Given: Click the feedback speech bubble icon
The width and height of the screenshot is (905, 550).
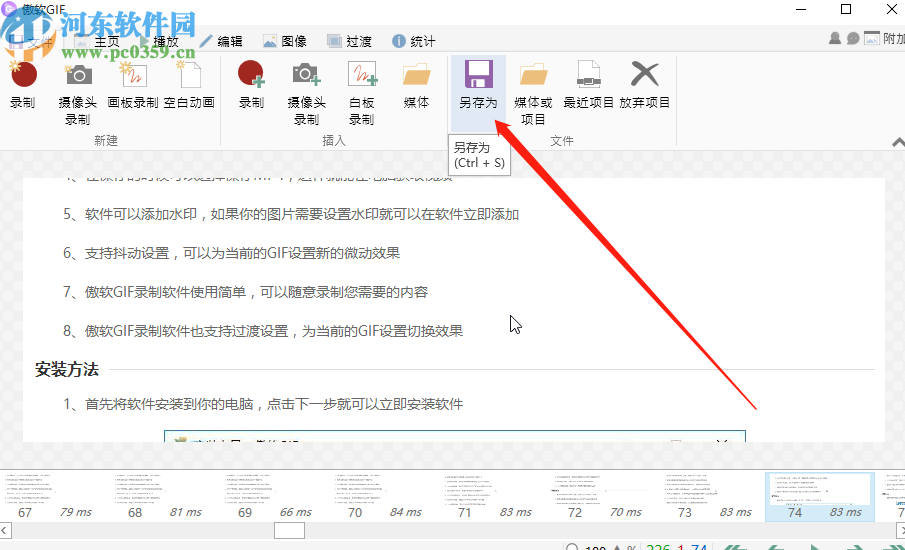Looking at the screenshot, I should [x=853, y=39].
